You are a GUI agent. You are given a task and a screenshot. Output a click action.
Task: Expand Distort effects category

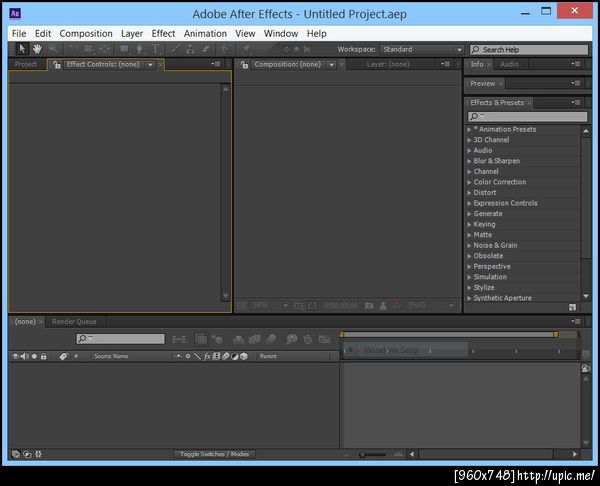point(469,193)
